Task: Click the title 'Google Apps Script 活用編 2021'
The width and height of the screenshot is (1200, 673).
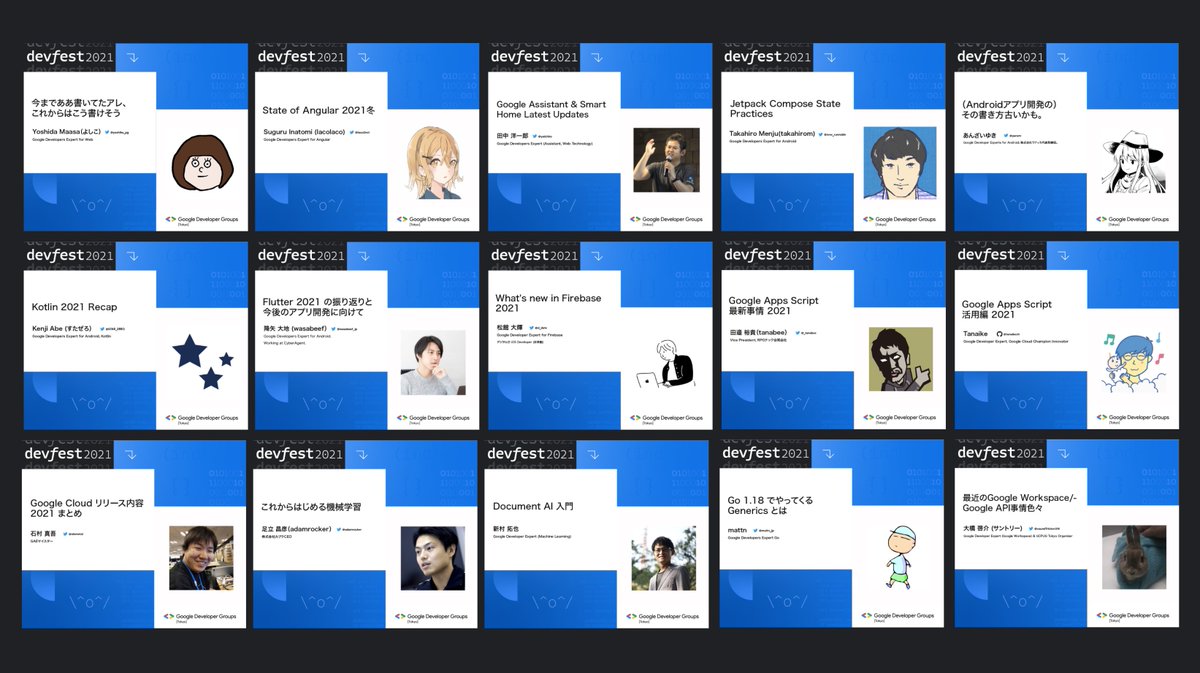Action: 1006,310
